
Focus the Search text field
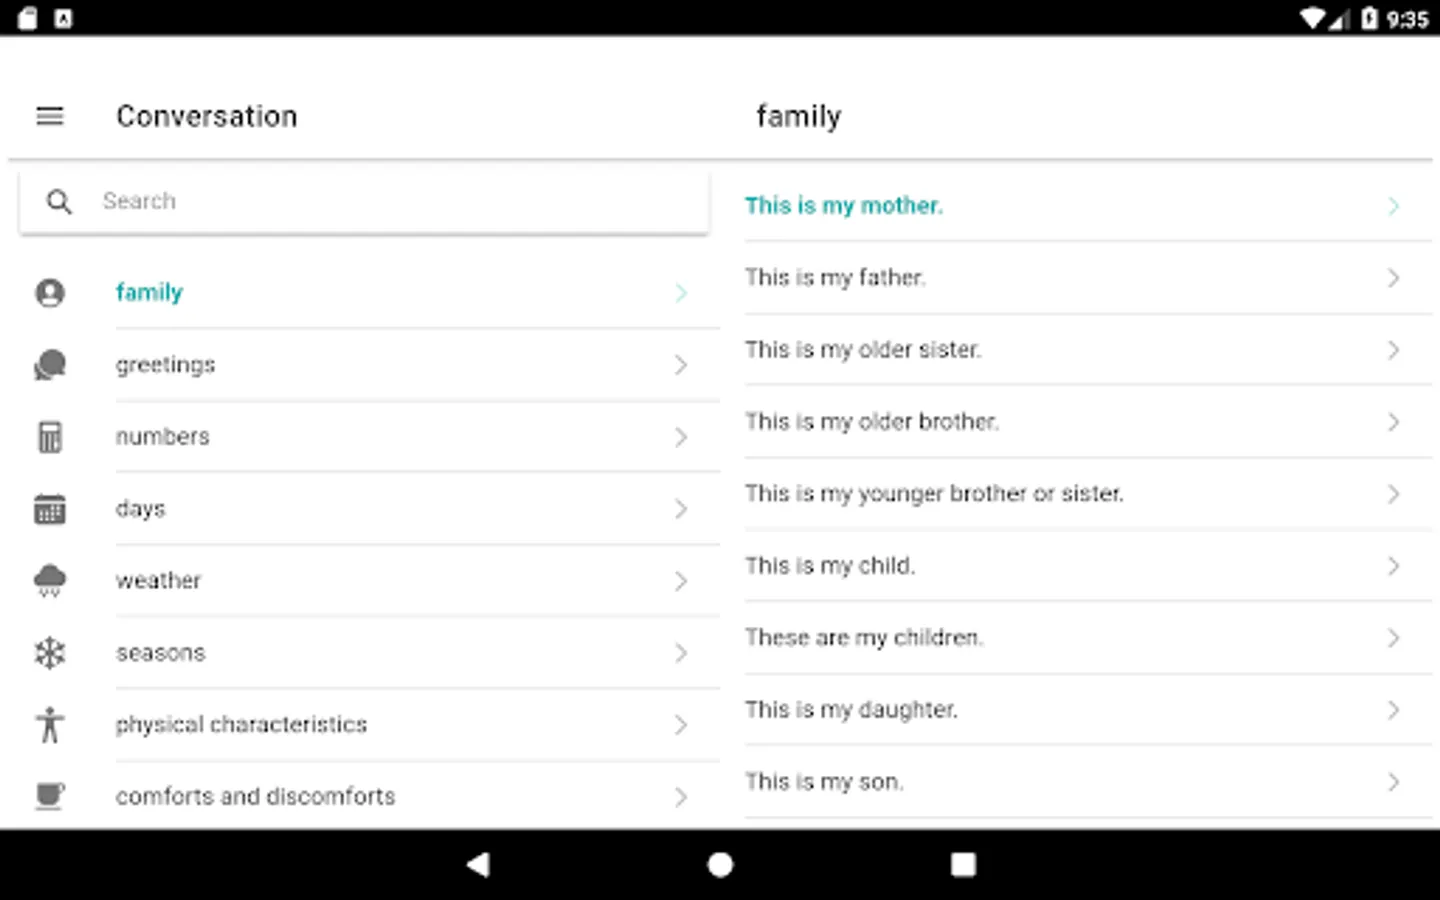click(x=400, y=202)
